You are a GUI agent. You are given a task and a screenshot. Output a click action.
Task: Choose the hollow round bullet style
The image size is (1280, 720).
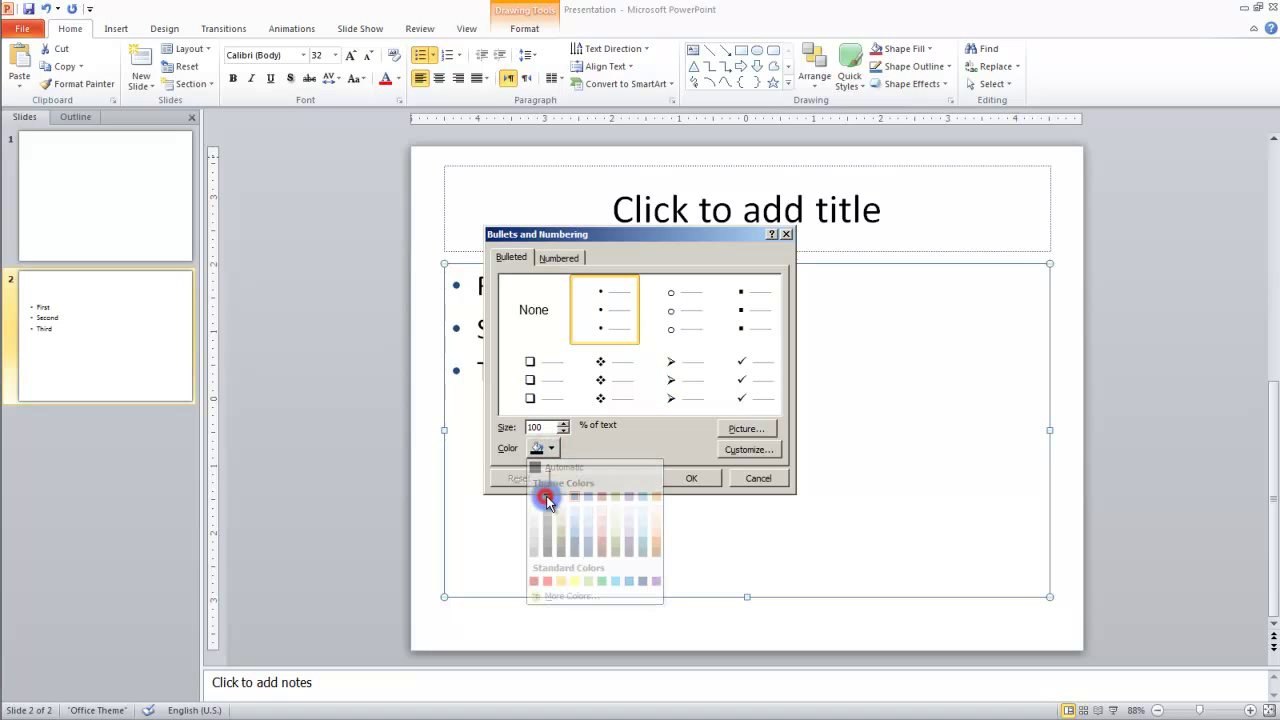click(x=685, y=310)
